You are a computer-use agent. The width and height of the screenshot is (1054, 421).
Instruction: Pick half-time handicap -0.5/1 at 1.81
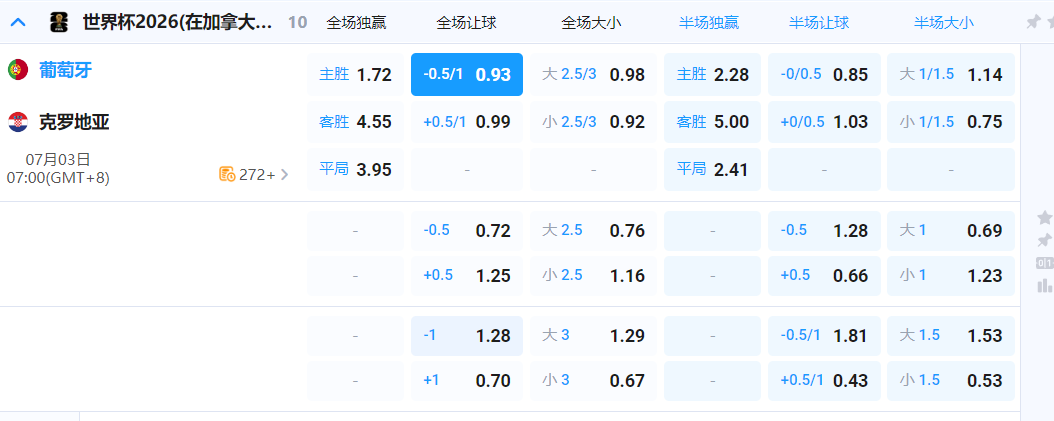click(x=824, y=336)
